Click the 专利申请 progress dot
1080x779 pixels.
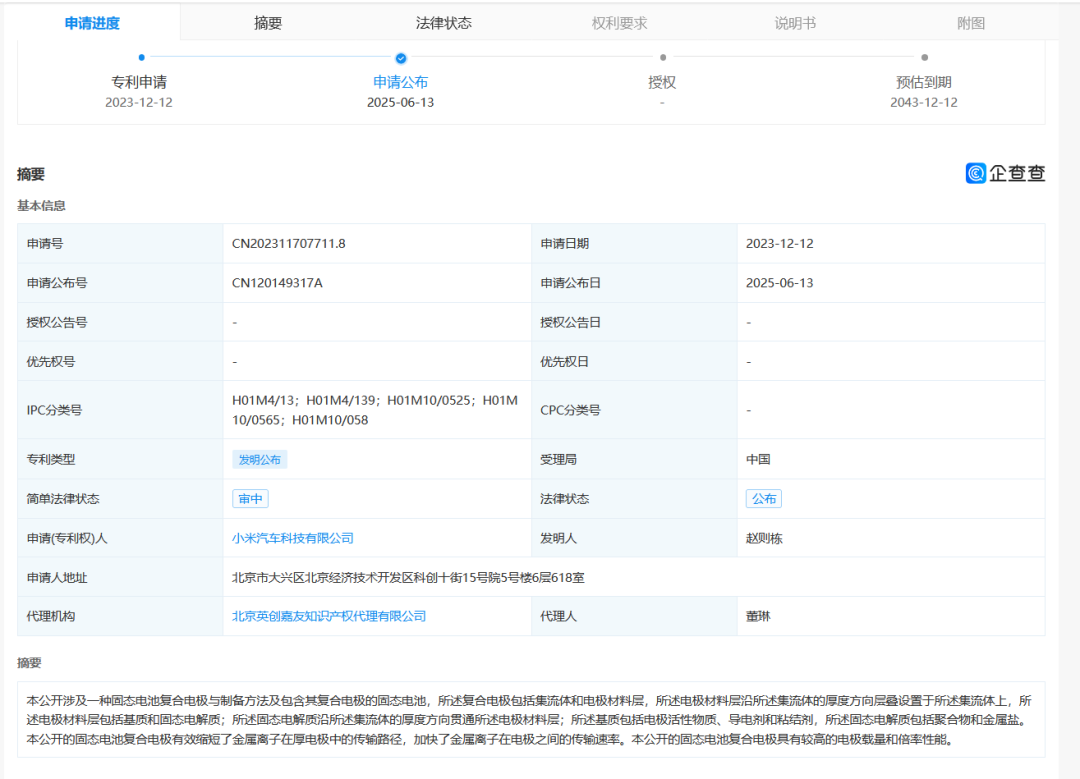pyautogui.click(x=141, y=58)
